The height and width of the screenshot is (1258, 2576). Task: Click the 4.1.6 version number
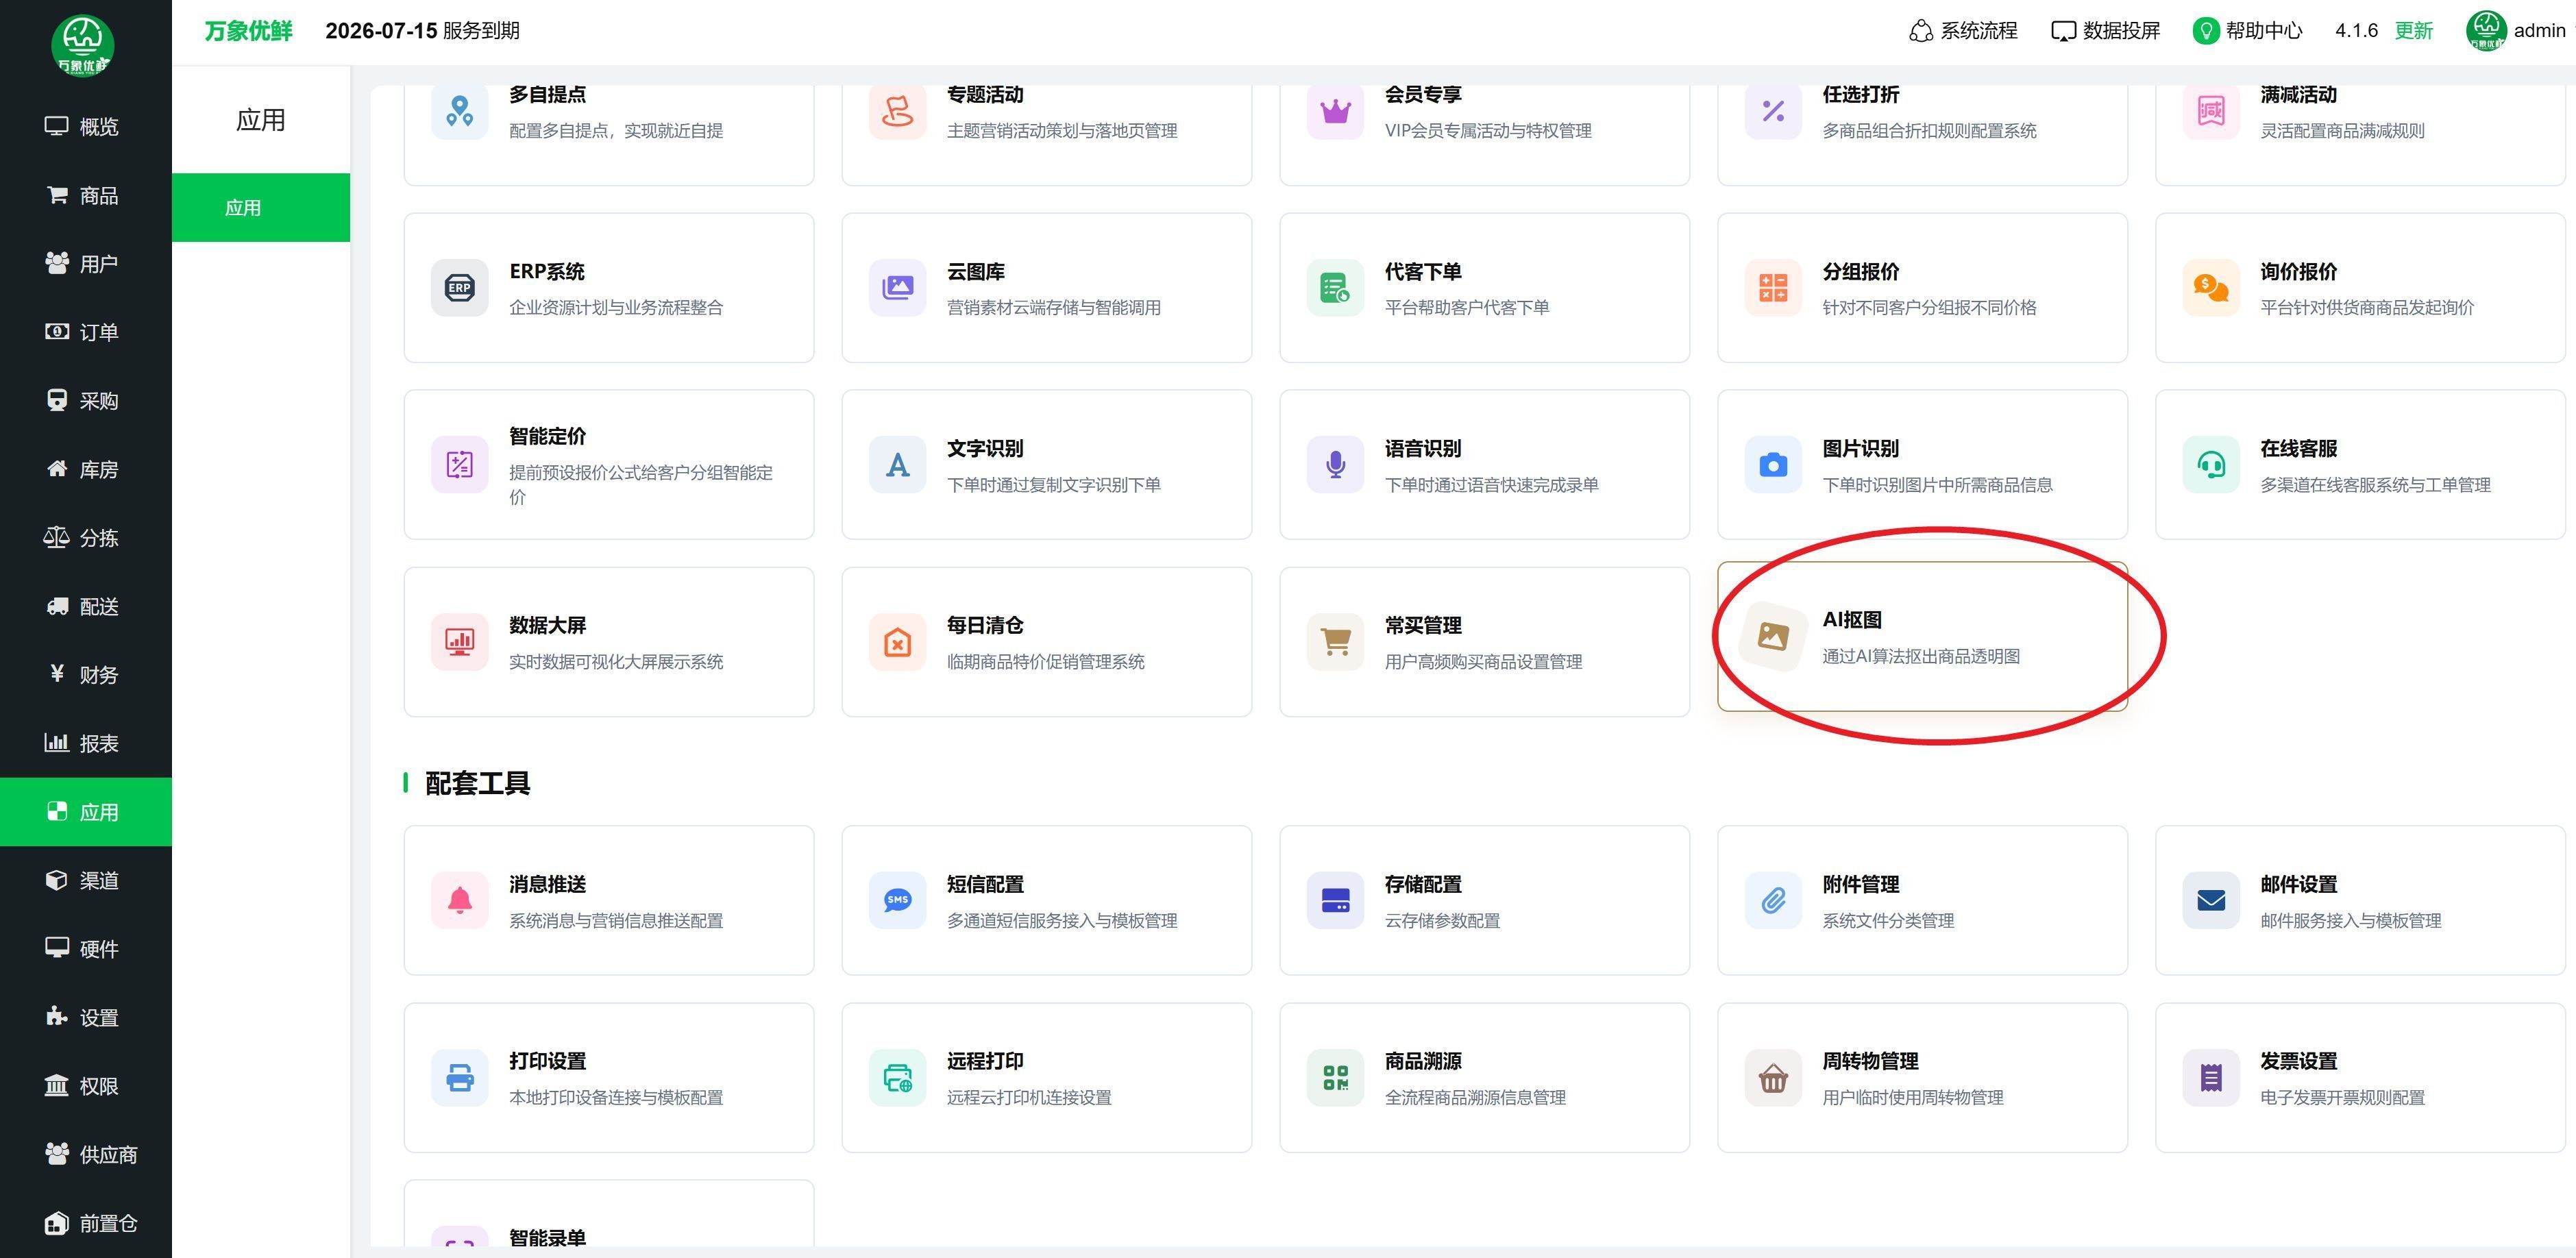click(x=2356, y=31)
